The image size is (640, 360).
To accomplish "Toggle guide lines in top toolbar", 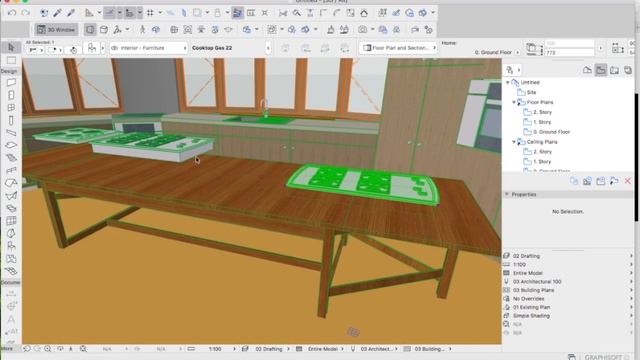I will point(110,13).
